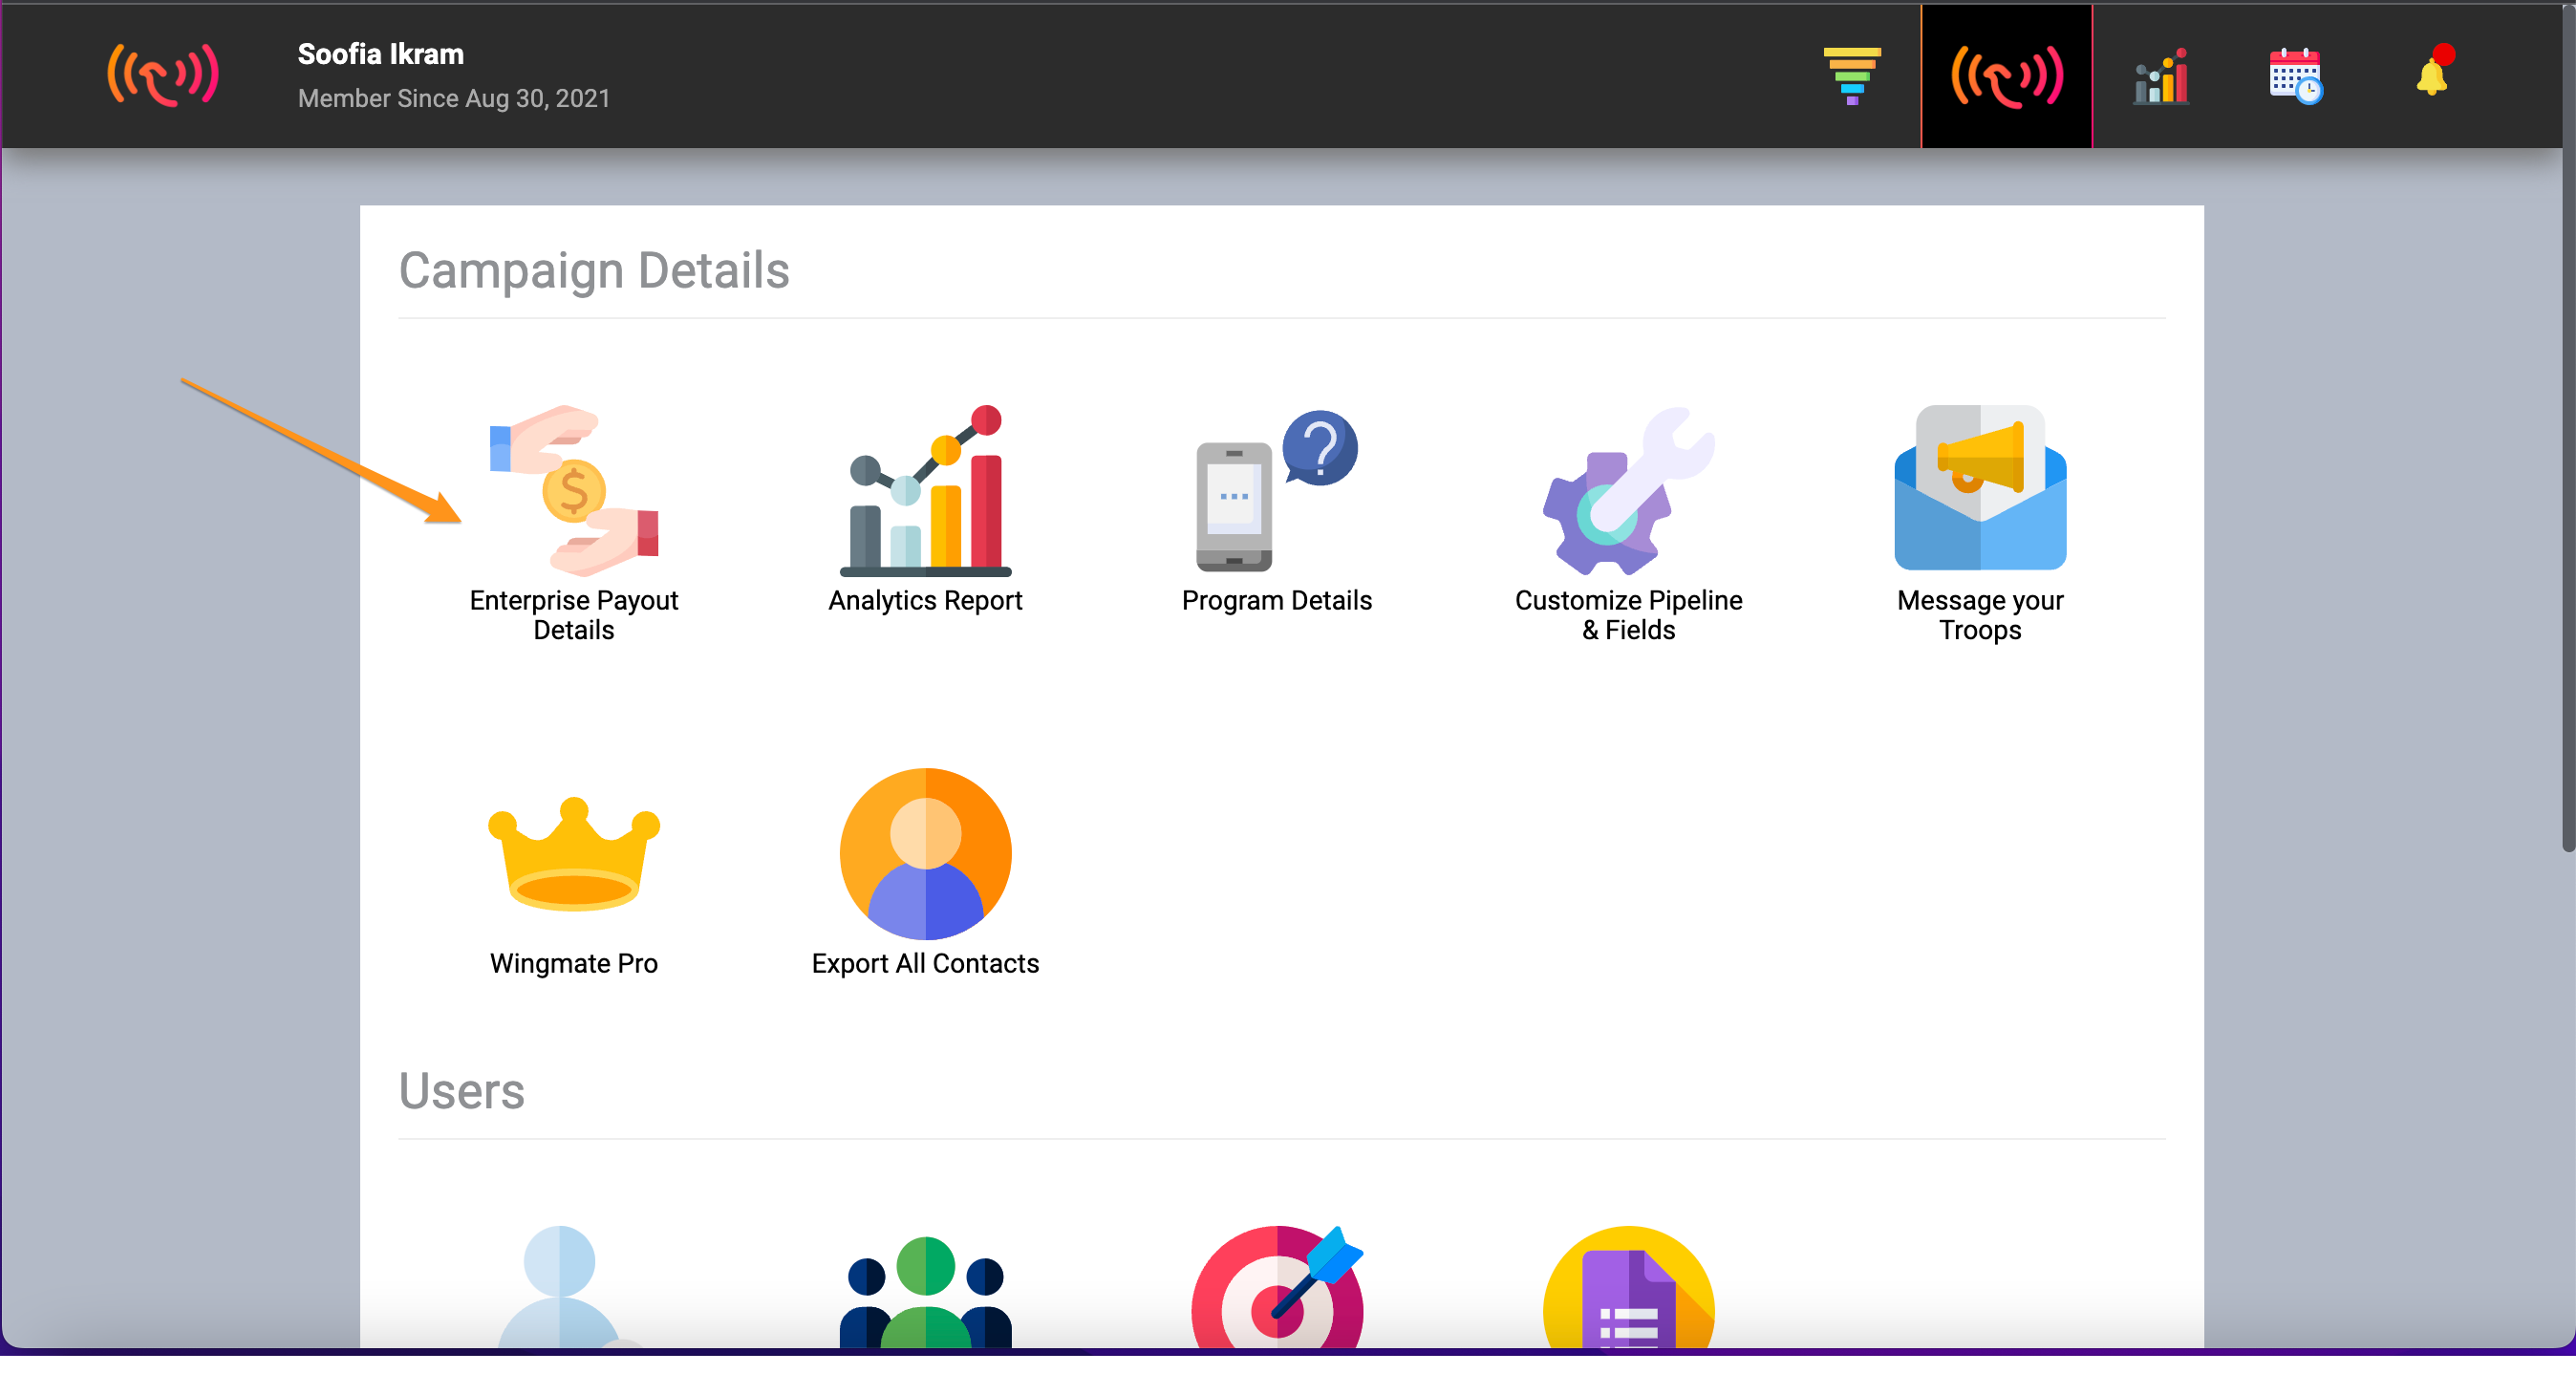Click the Member Since Aug 30, 2021 text
This screenshot has height=1395, width=2576.
click(x=454, y=99)
